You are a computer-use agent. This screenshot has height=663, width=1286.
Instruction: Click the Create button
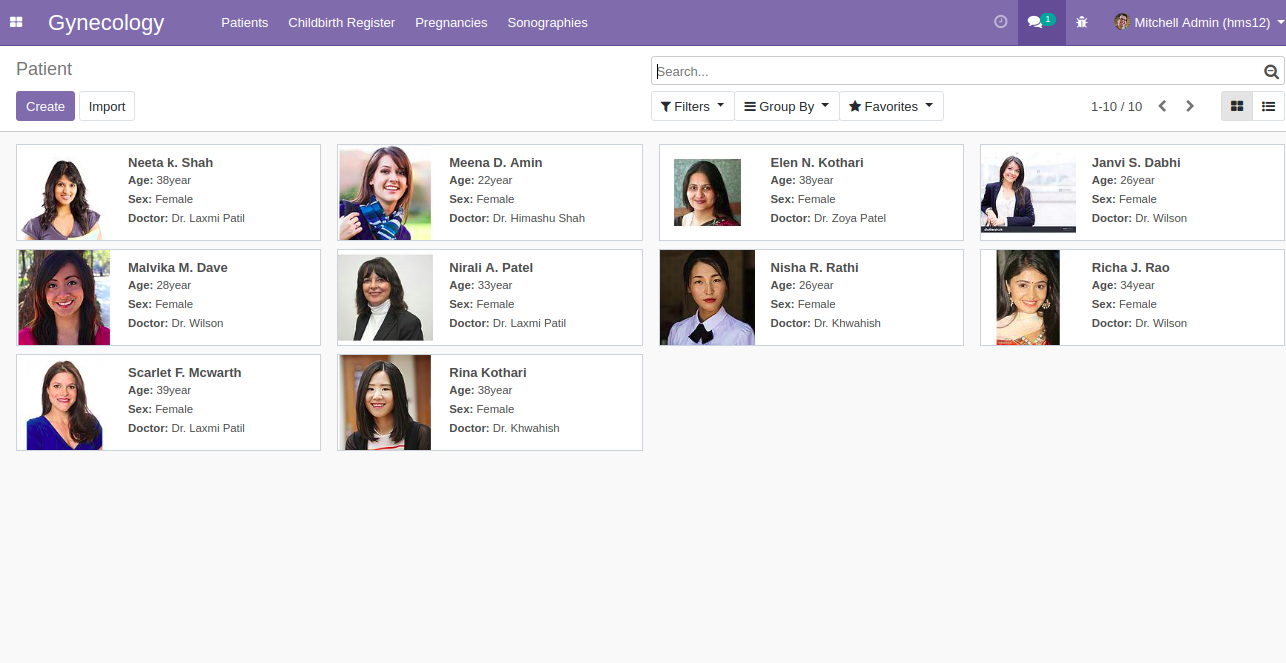click(45, 106)
